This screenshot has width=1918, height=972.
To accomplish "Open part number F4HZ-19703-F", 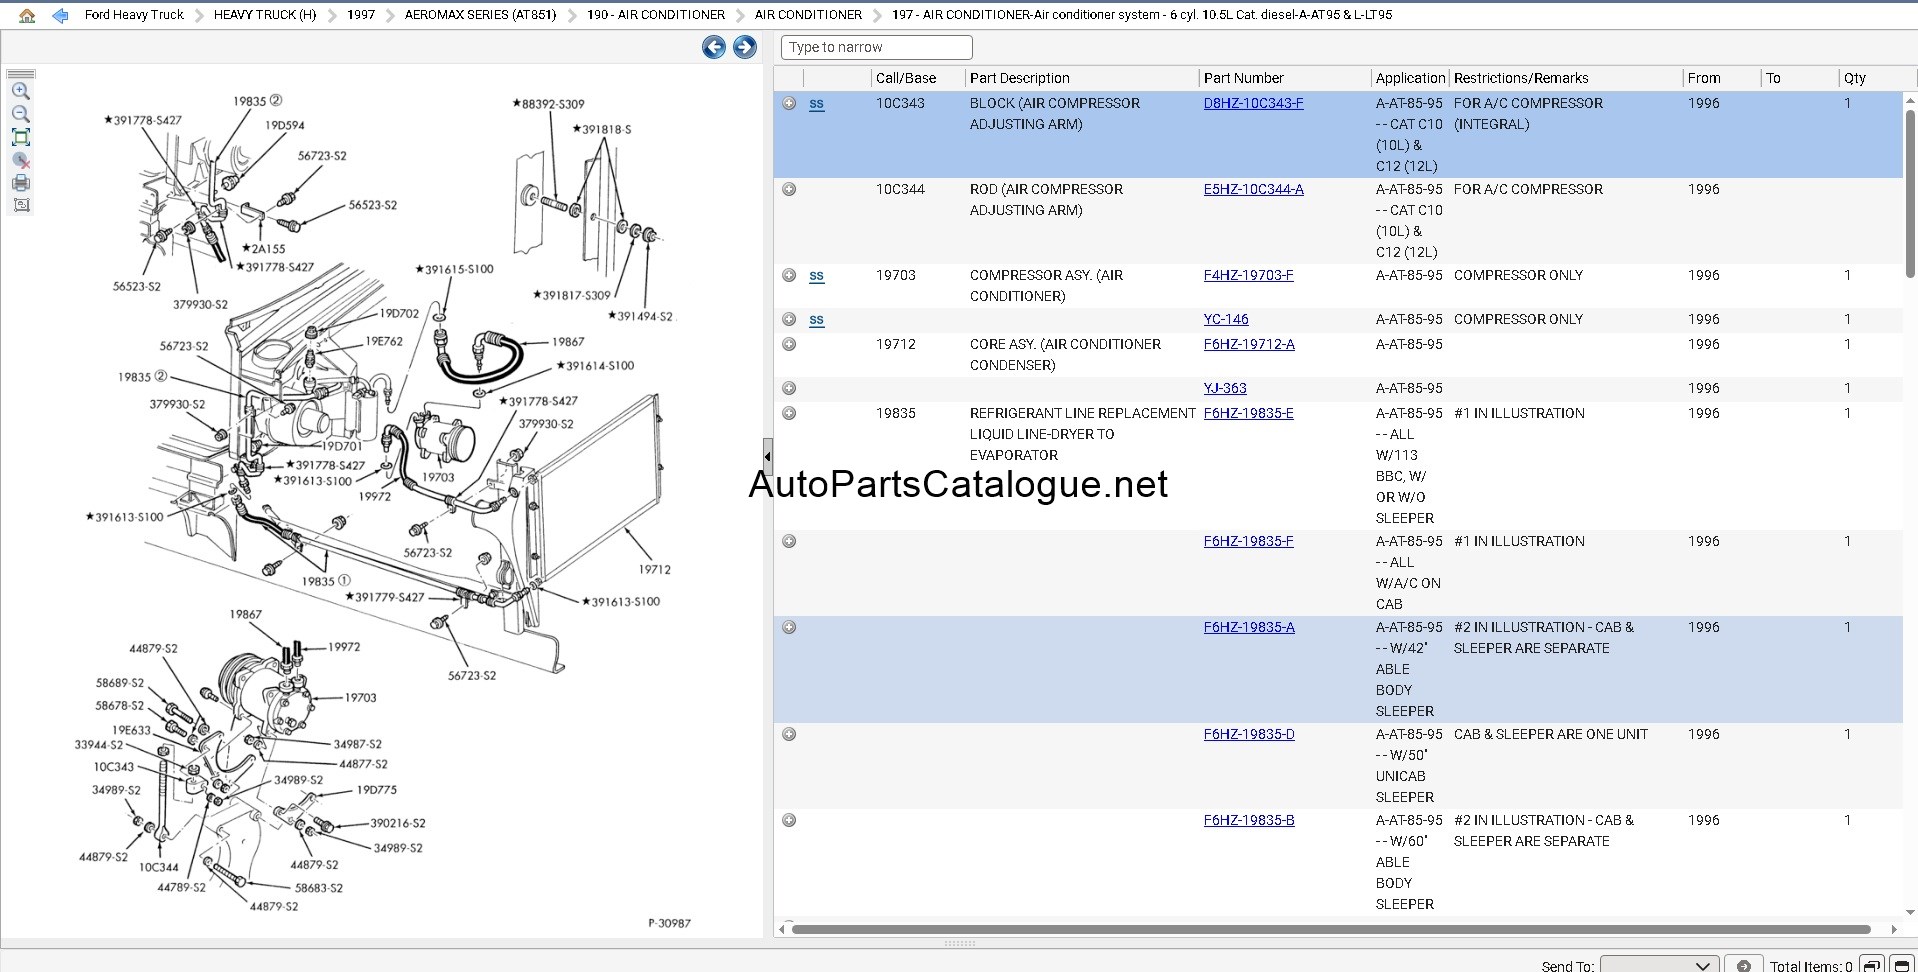I will [1248, 275].
